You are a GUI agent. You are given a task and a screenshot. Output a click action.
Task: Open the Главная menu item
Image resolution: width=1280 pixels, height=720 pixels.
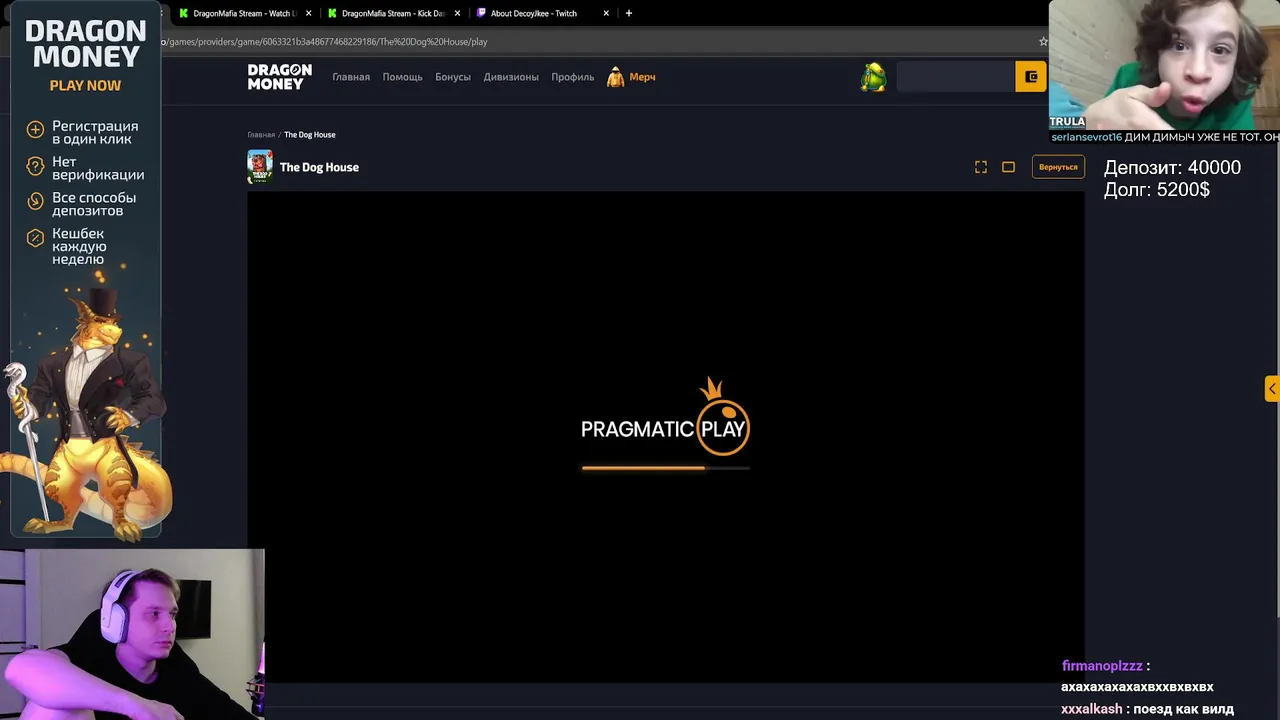point(351,77)
